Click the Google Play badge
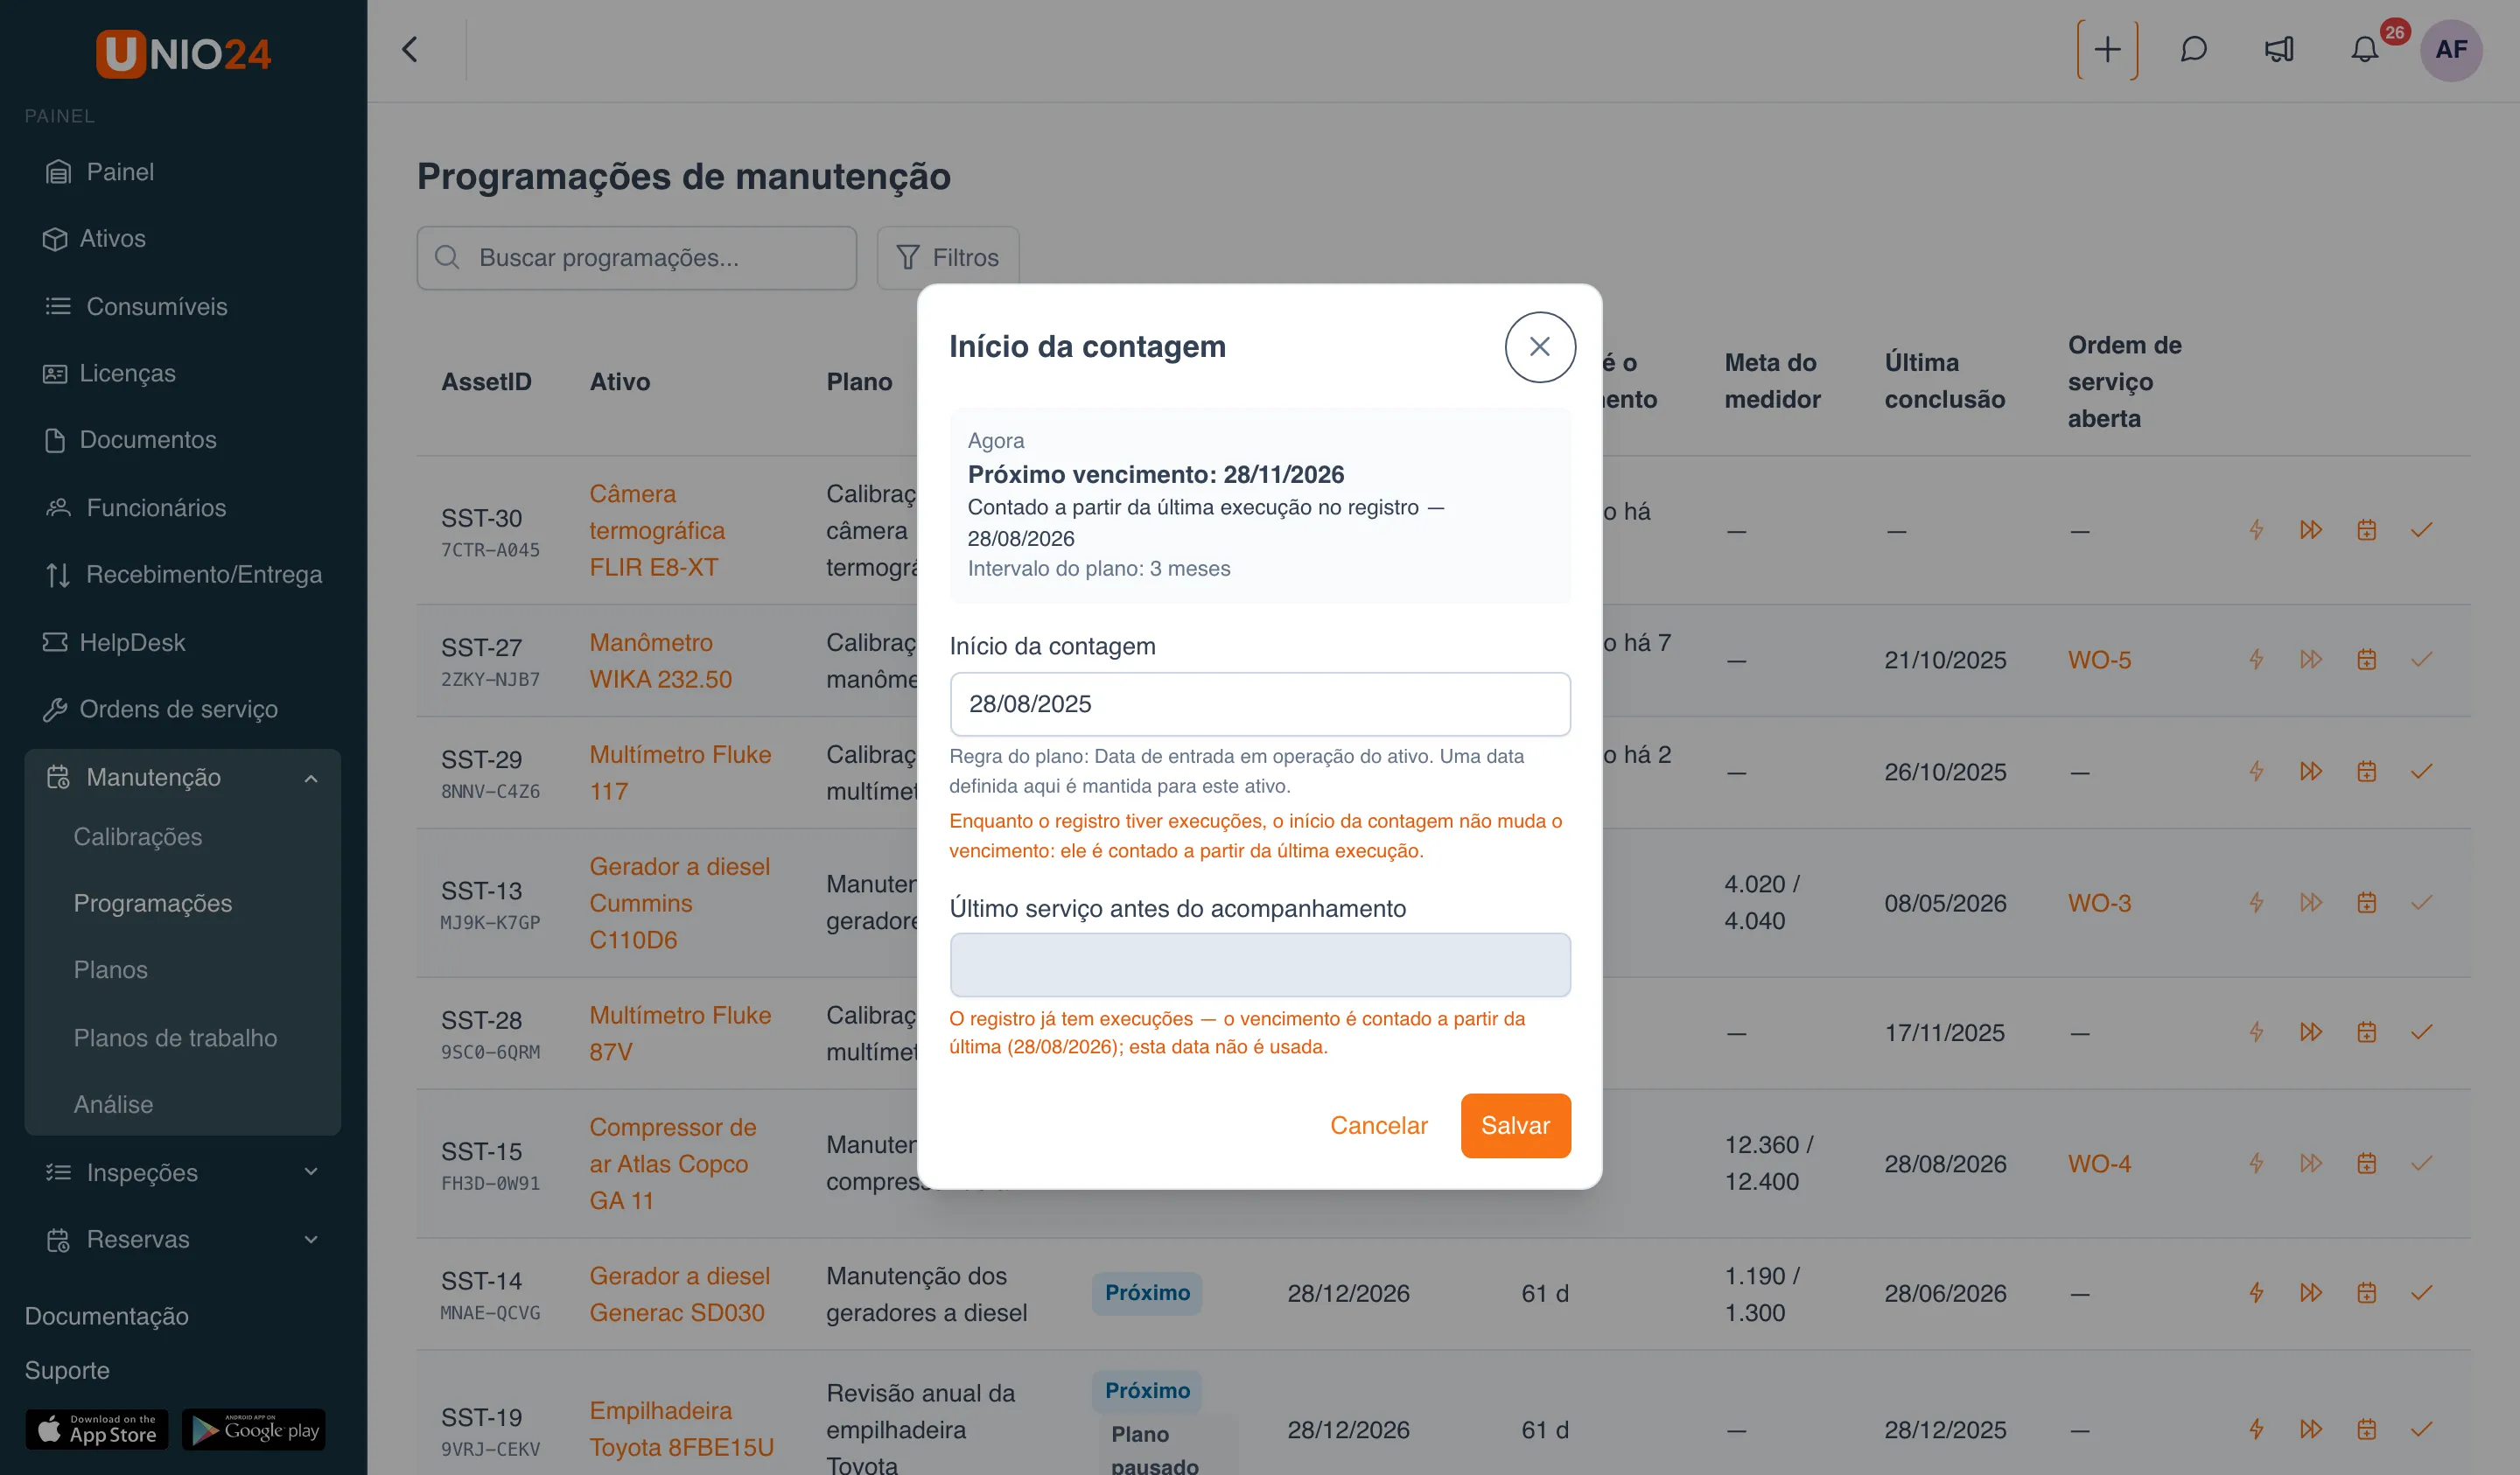Image resolution: width=2520 pixels, height=1475 pixels. click(254, 1429)
